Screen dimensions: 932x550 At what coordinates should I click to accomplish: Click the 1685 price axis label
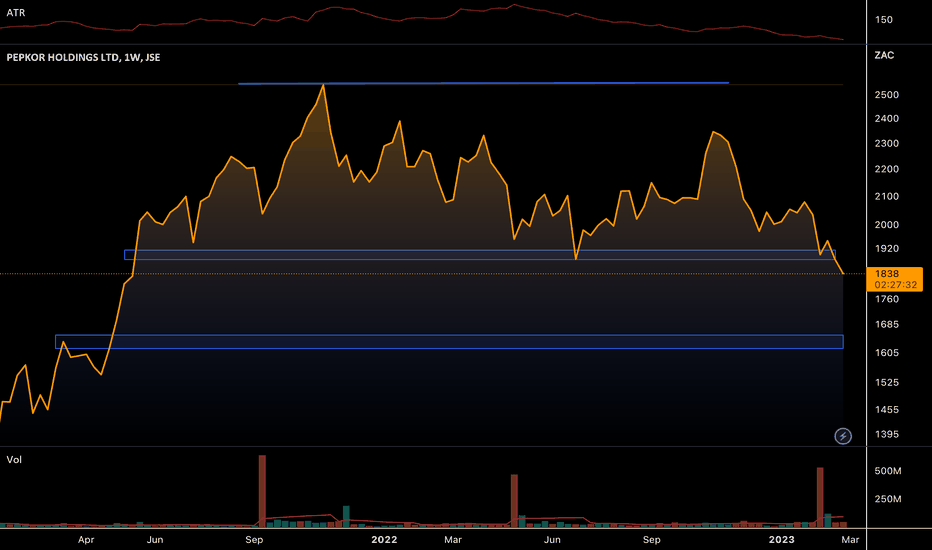pos(887,325)
